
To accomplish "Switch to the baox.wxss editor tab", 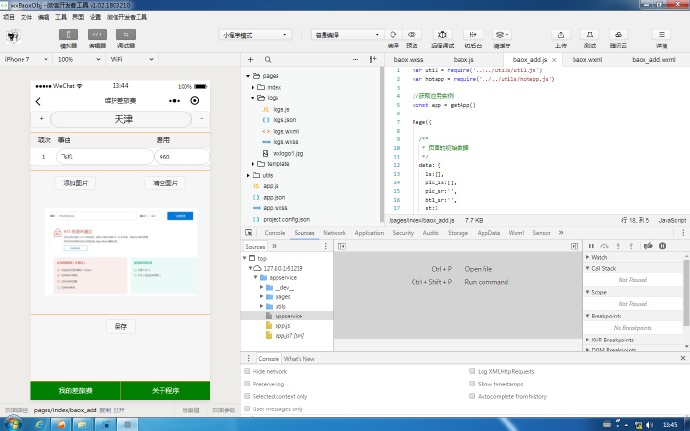I will 408,59.
